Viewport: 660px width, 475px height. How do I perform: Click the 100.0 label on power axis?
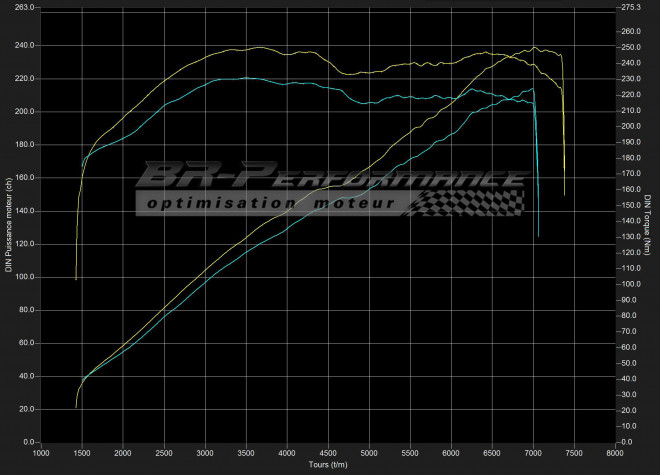pos(24,277)
